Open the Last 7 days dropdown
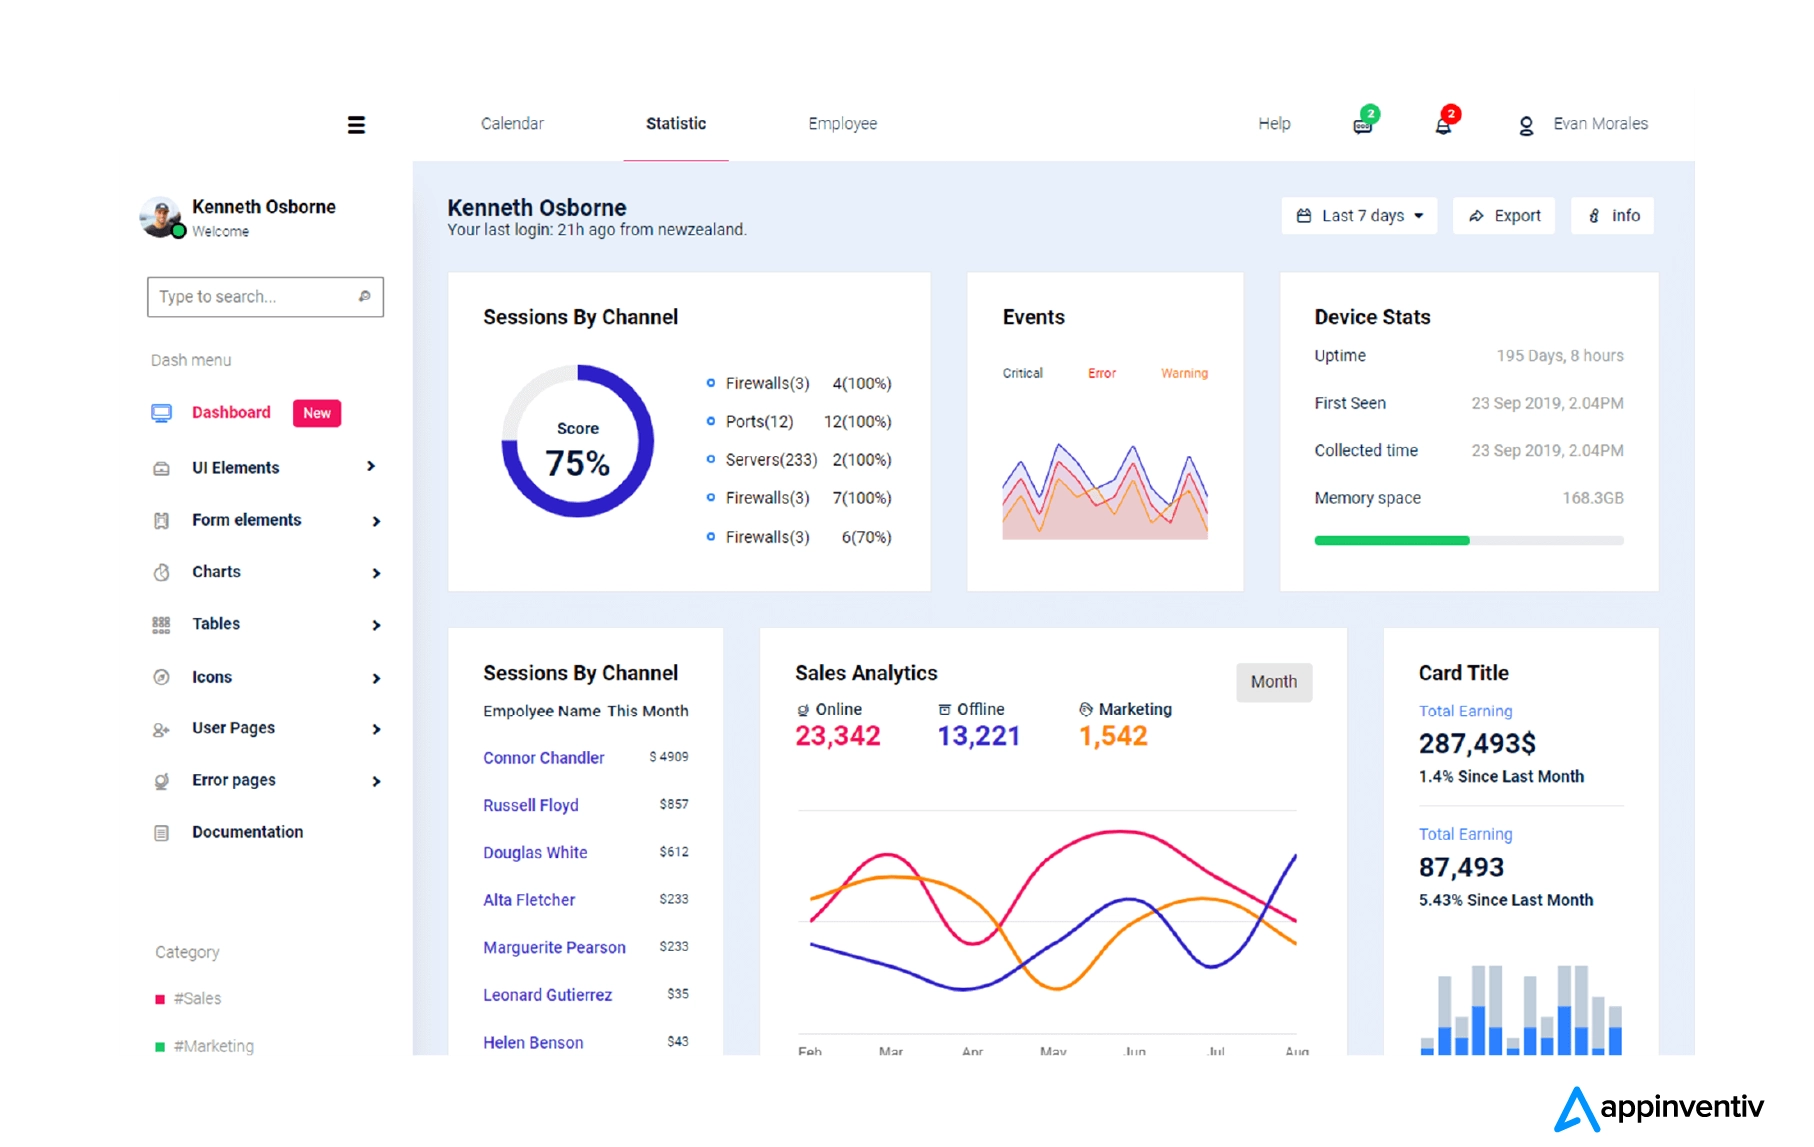 click(x=1359, y=216)
